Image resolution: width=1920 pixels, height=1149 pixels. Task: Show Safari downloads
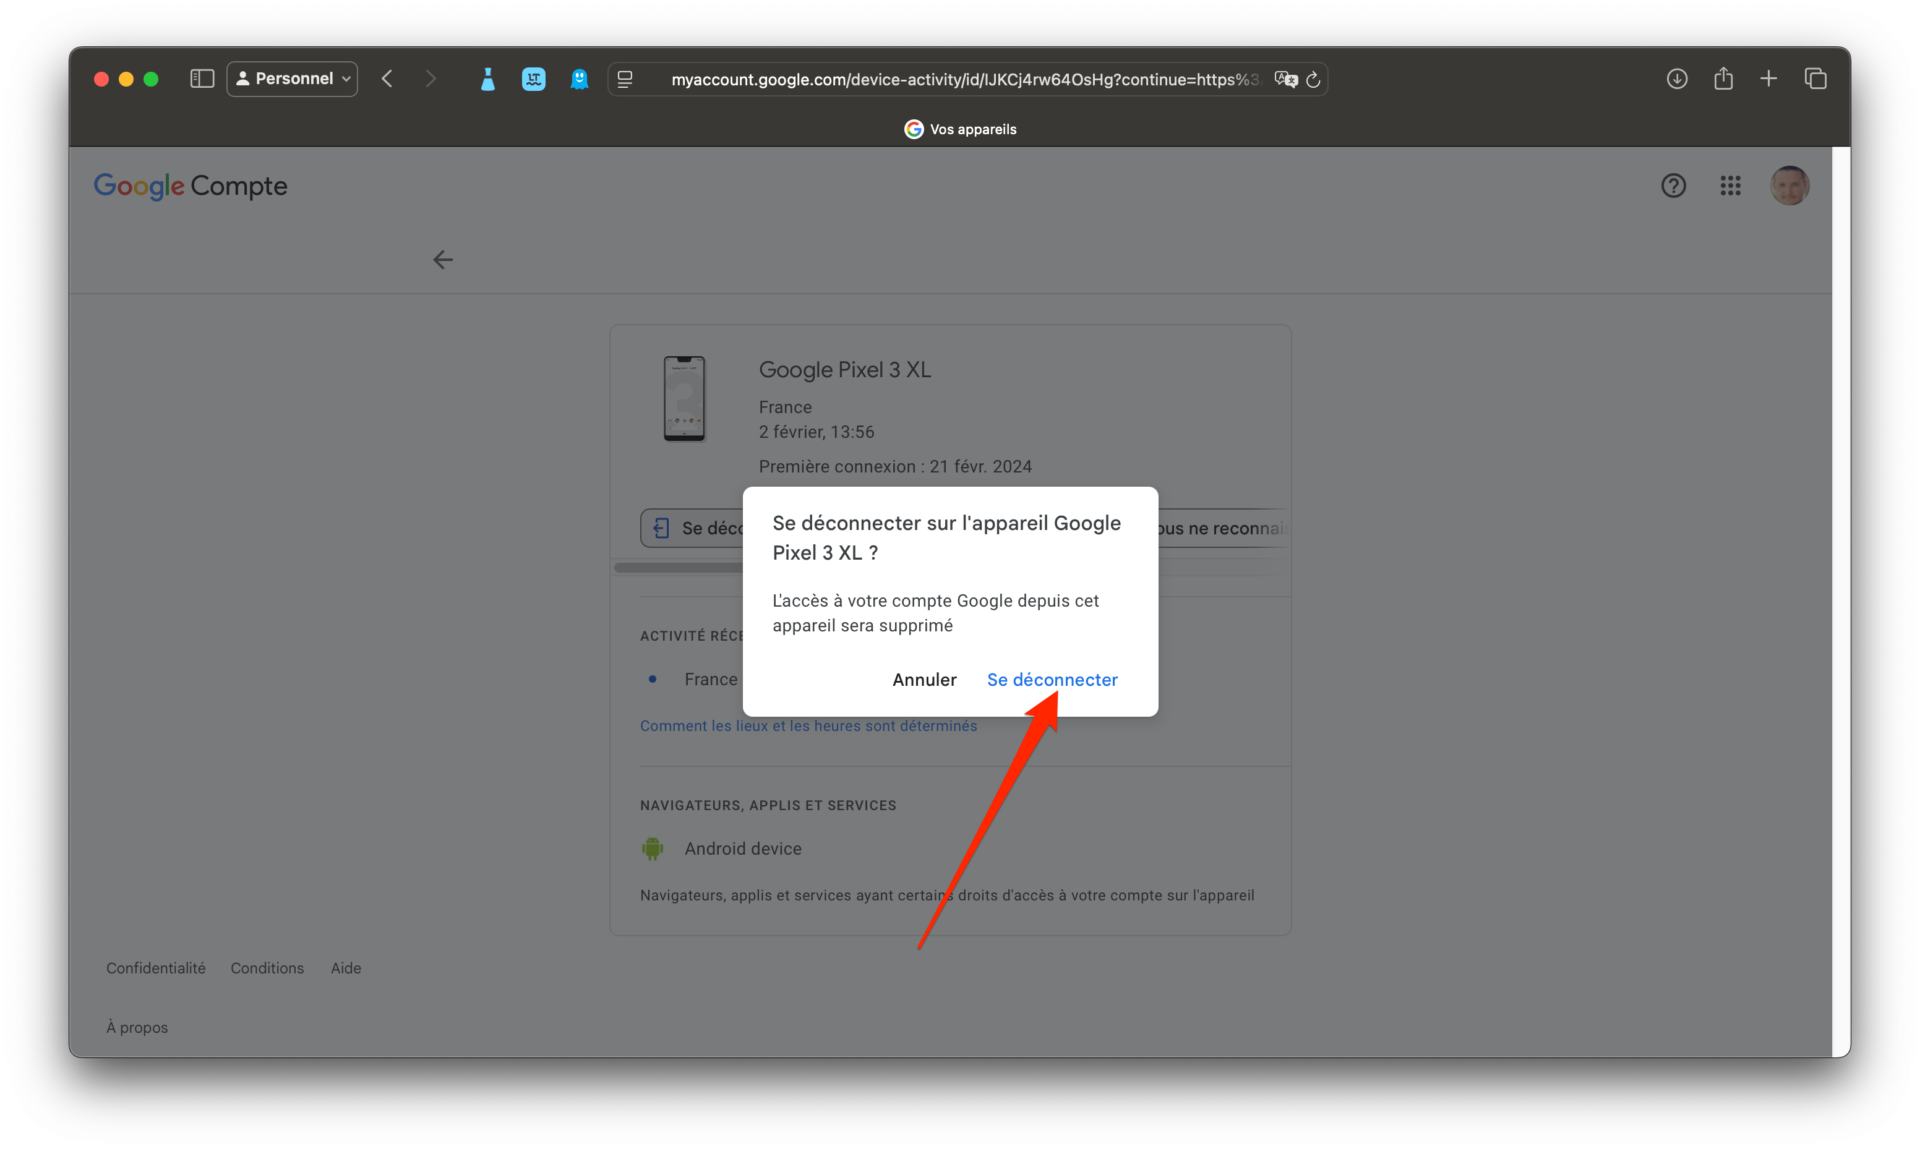click(x=1677, y=79)
